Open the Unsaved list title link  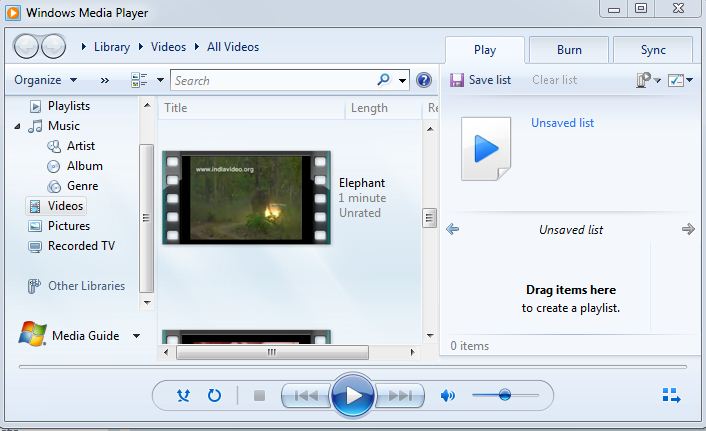(x=562, y=123)
